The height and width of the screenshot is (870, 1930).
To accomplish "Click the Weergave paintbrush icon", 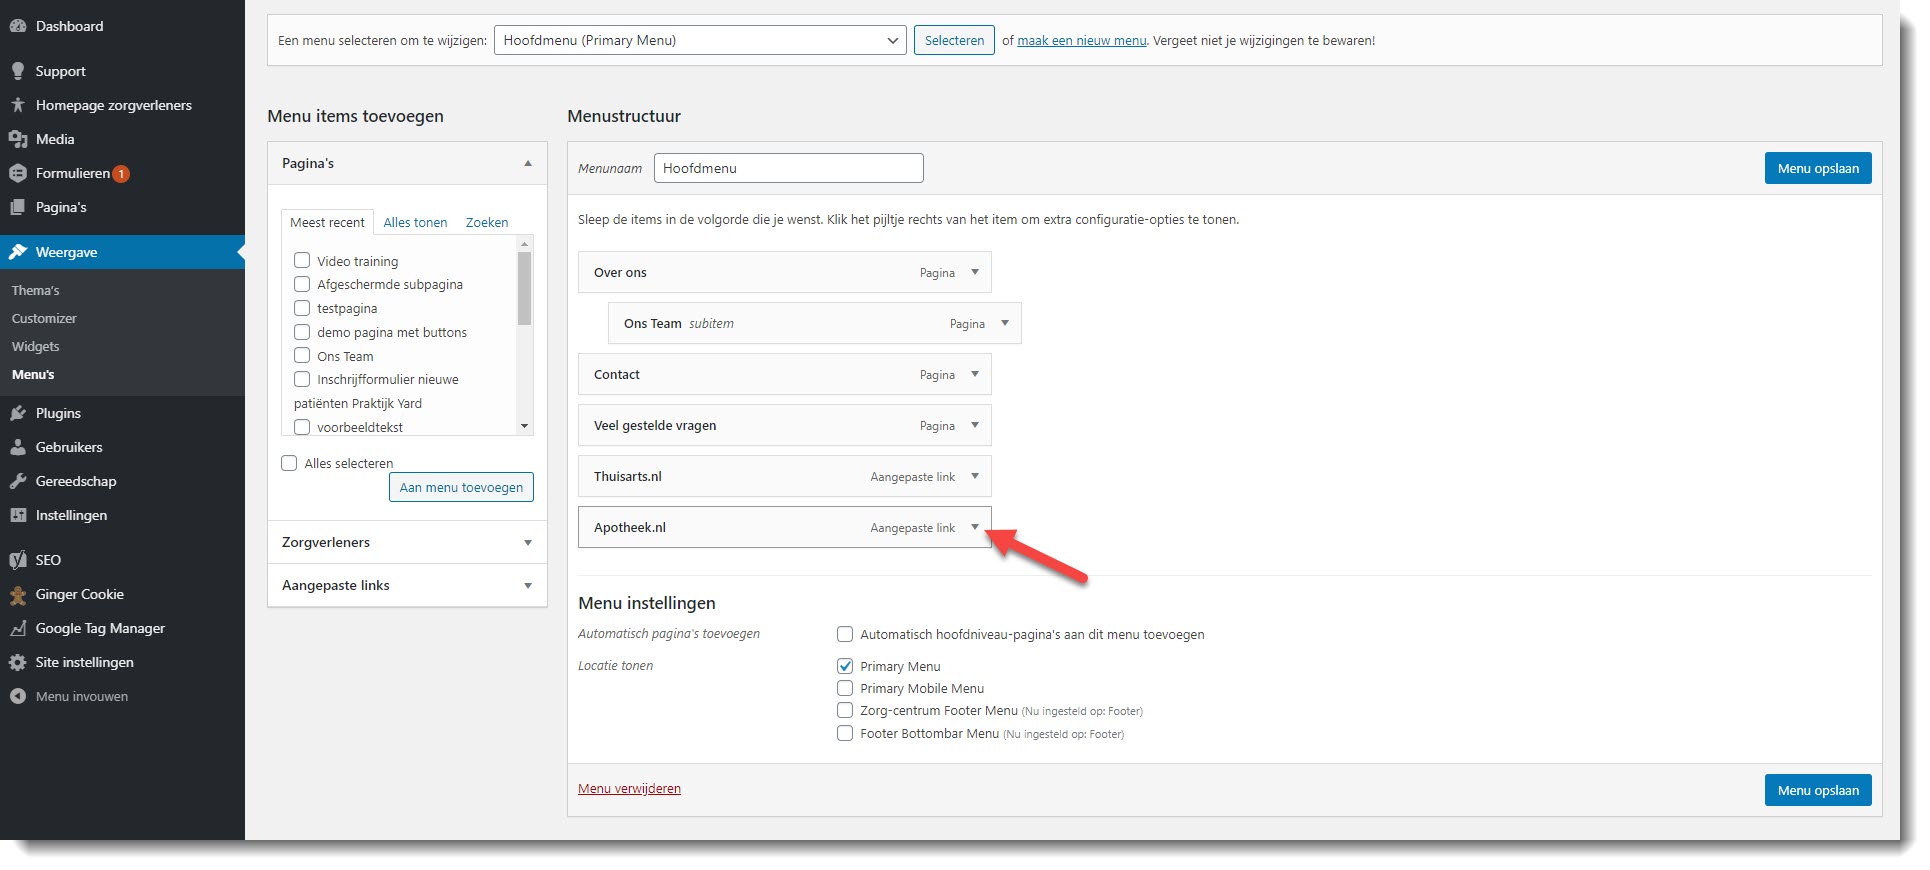I will (x=18, y=252).
